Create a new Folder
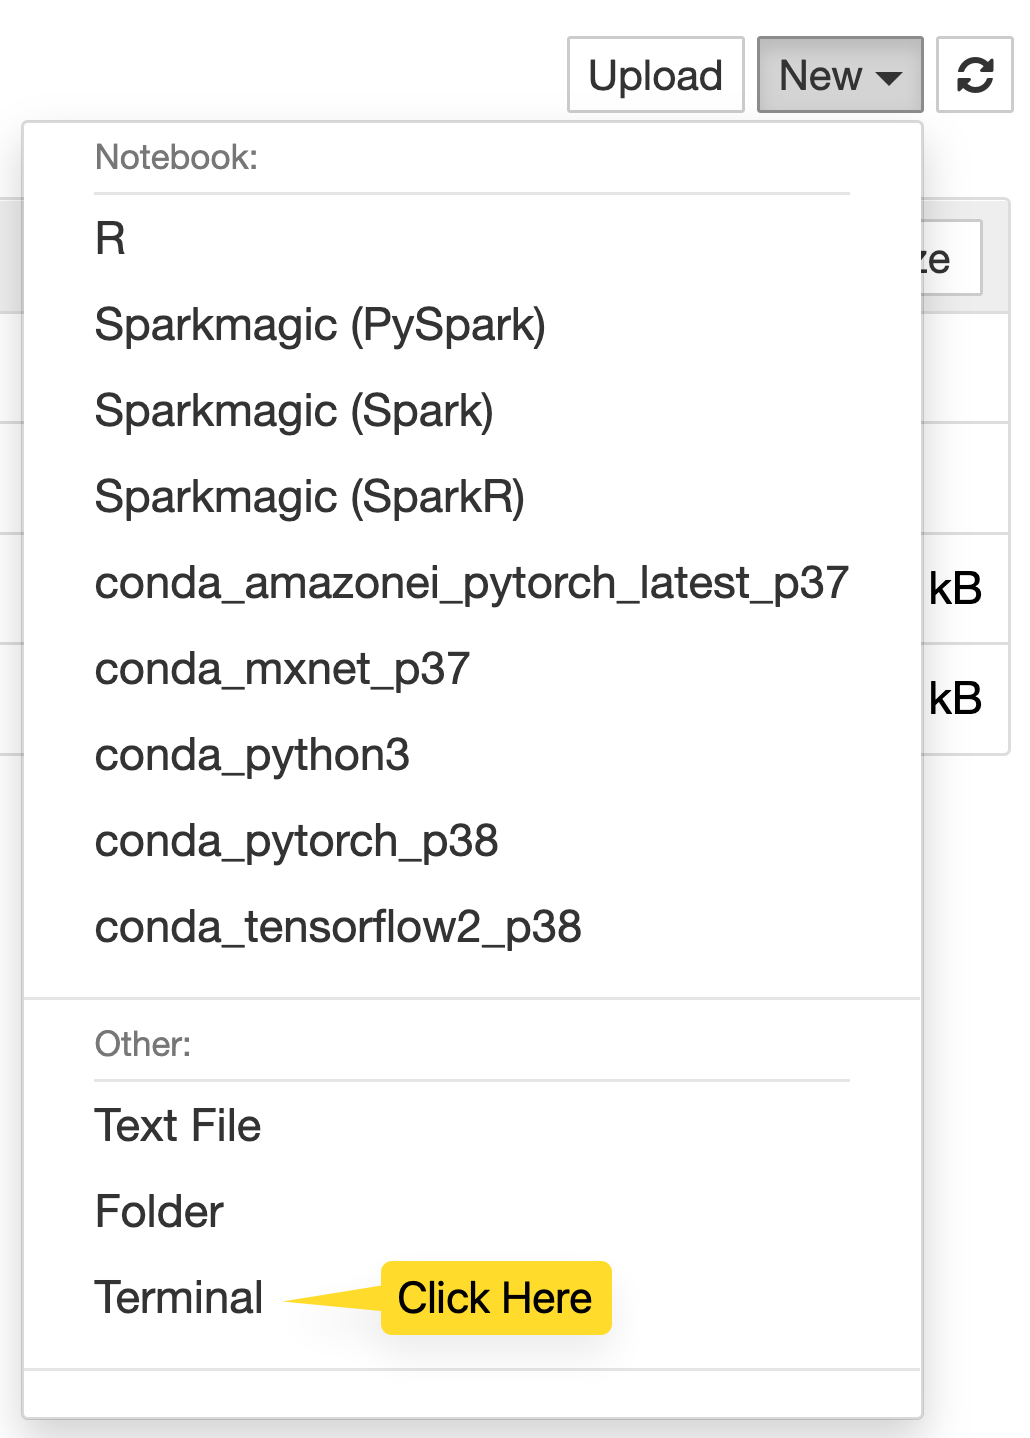This screenshot has width=1030, height=1438. coord(158,1211)
